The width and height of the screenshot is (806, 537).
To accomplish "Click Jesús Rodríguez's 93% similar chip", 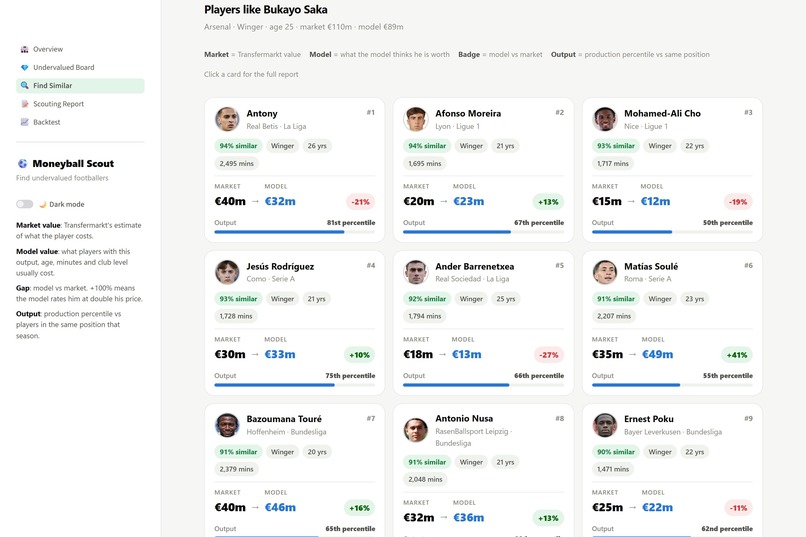I will (x=238, y=299).
